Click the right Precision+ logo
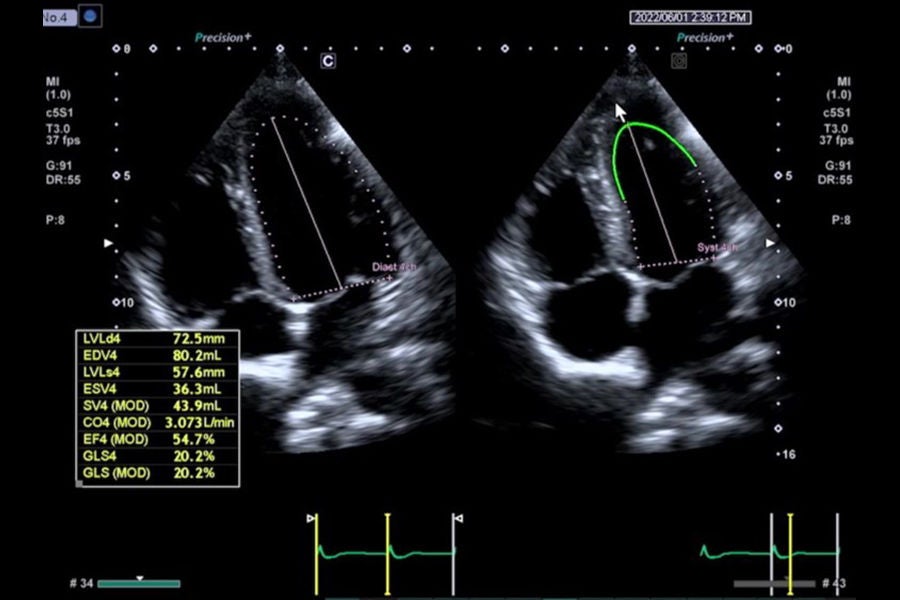900x600 pixels. click(705, 38)
